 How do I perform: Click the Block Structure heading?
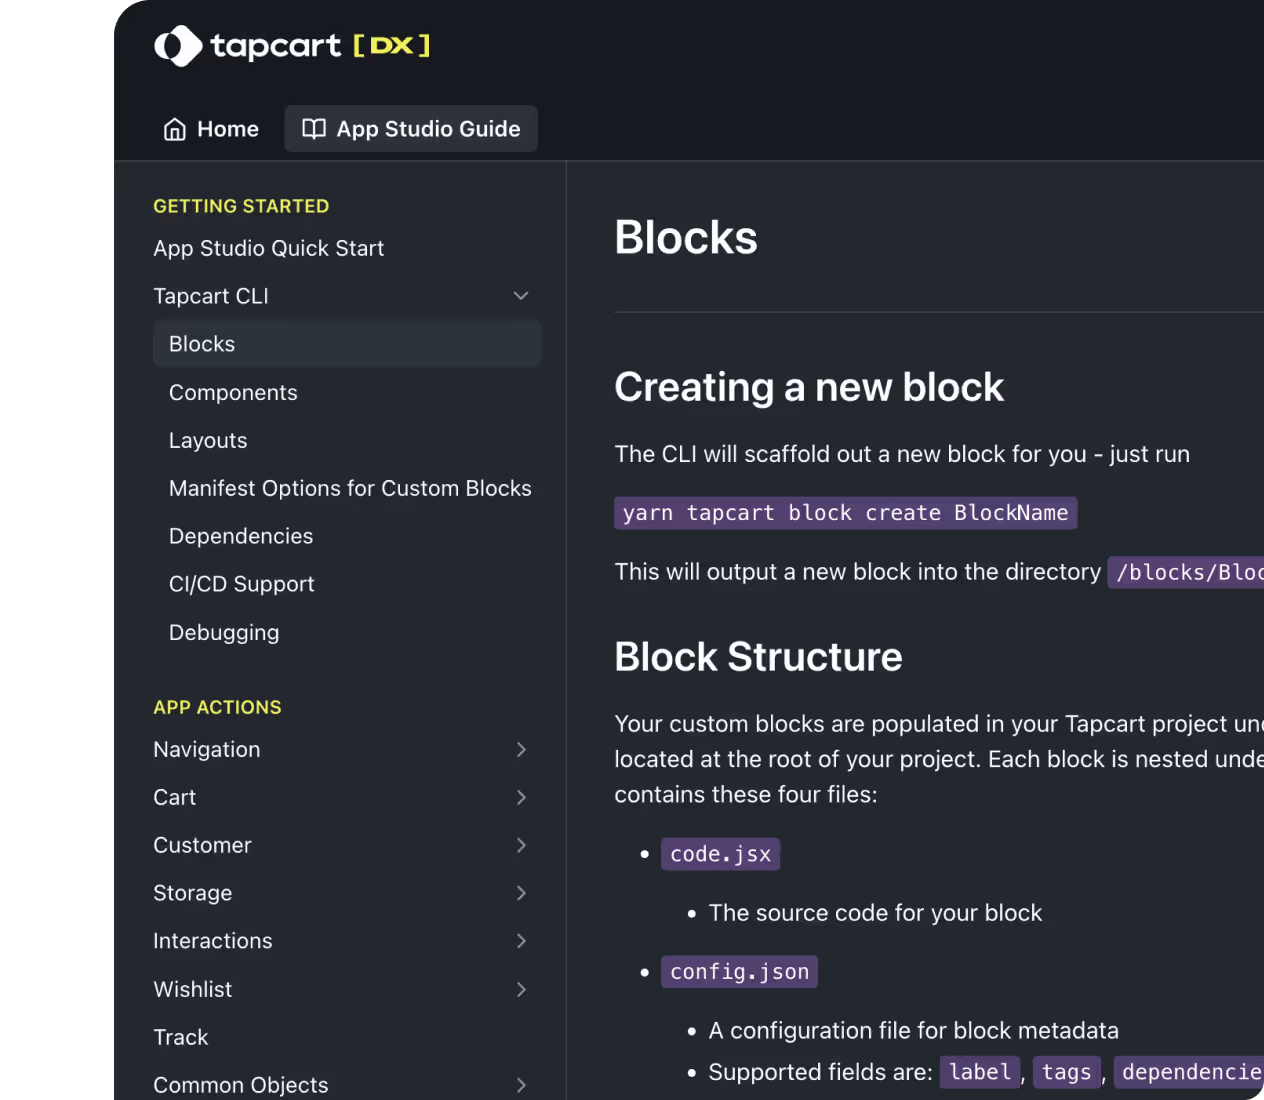758,657
